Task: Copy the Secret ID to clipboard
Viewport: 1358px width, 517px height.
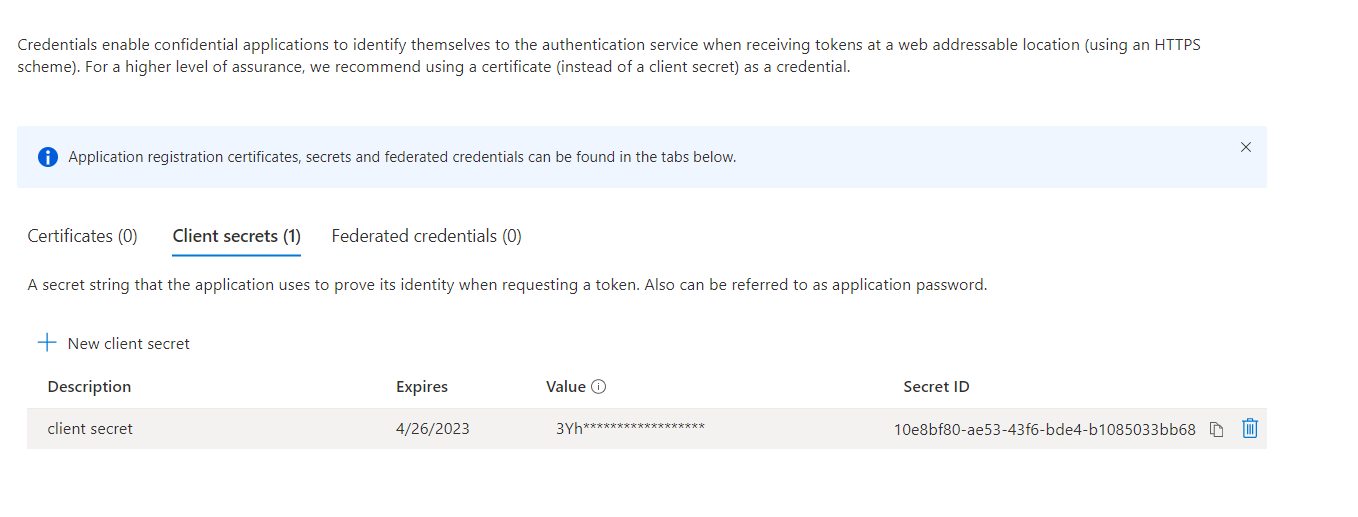Action: (1216, 430)
